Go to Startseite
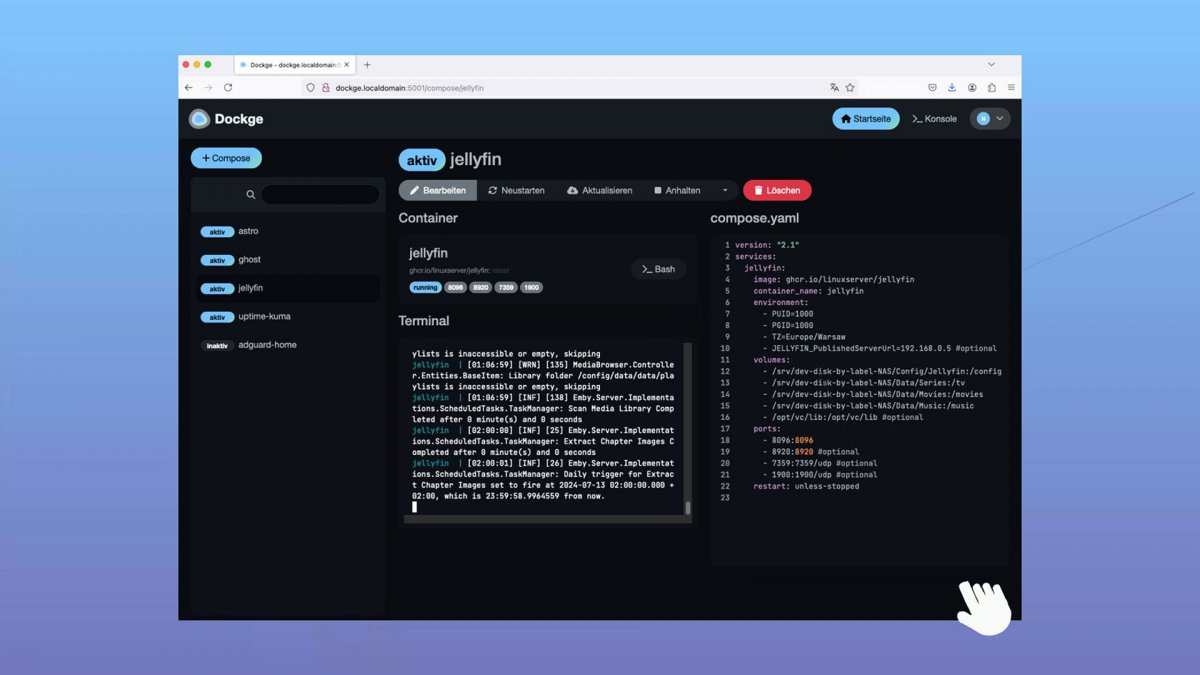 (866, 119)
